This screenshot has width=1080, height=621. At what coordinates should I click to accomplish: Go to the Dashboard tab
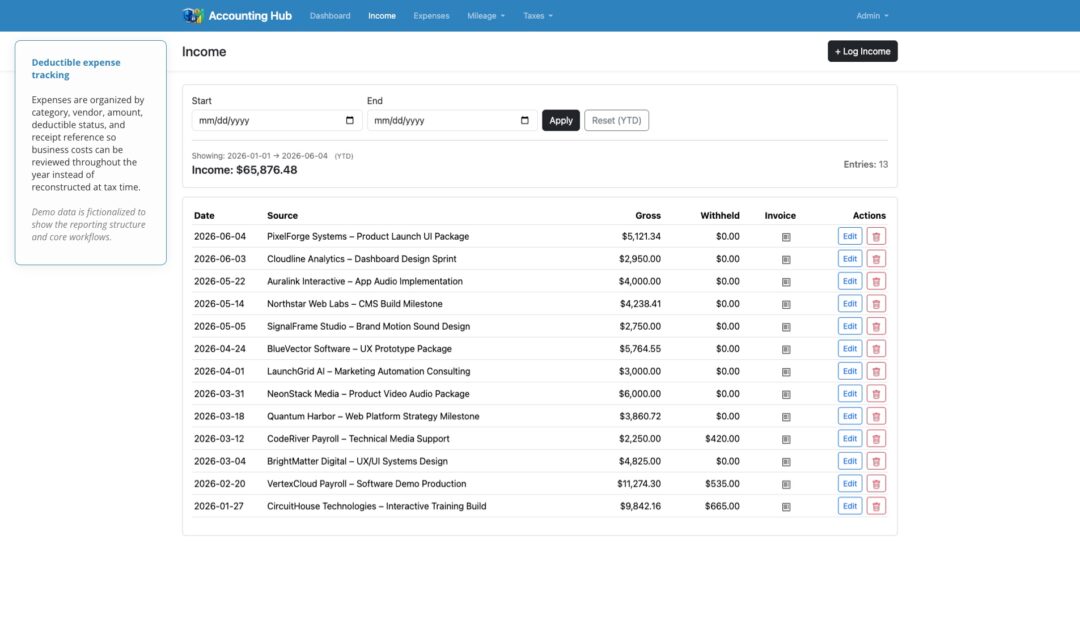click(x=330, y=16)
